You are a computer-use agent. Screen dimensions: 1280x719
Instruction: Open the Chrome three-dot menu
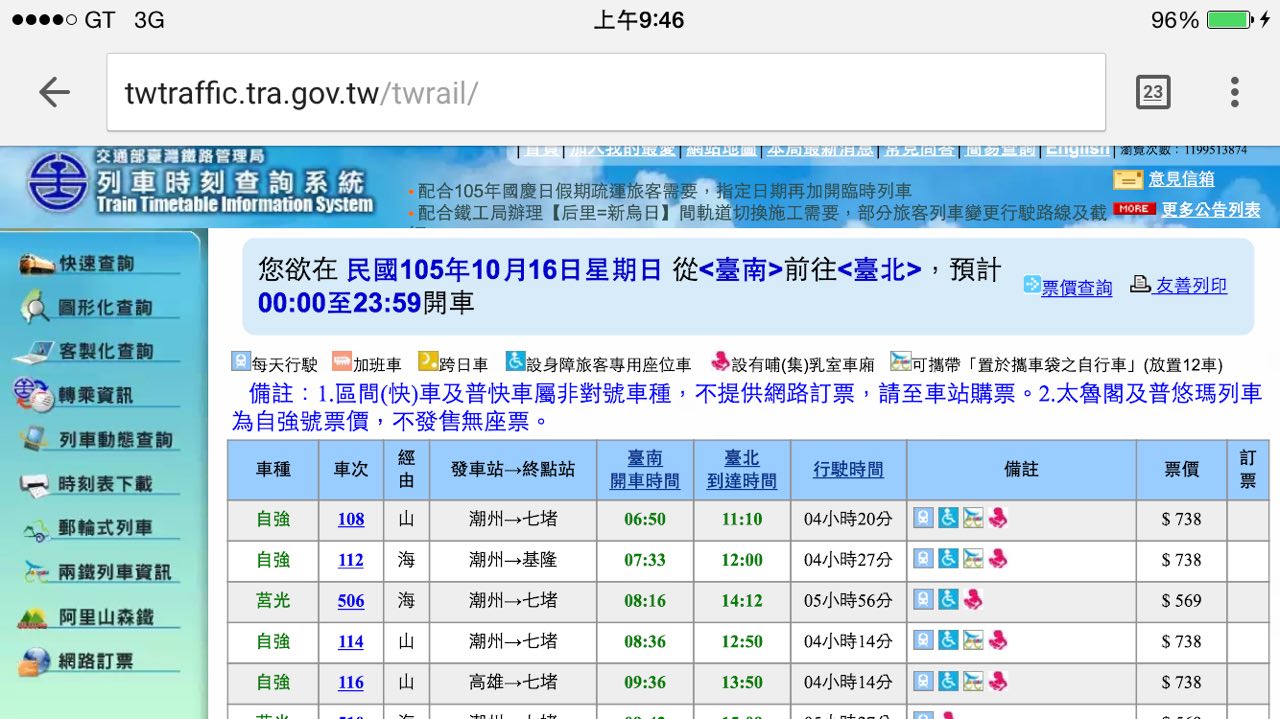click(1235, 92)
